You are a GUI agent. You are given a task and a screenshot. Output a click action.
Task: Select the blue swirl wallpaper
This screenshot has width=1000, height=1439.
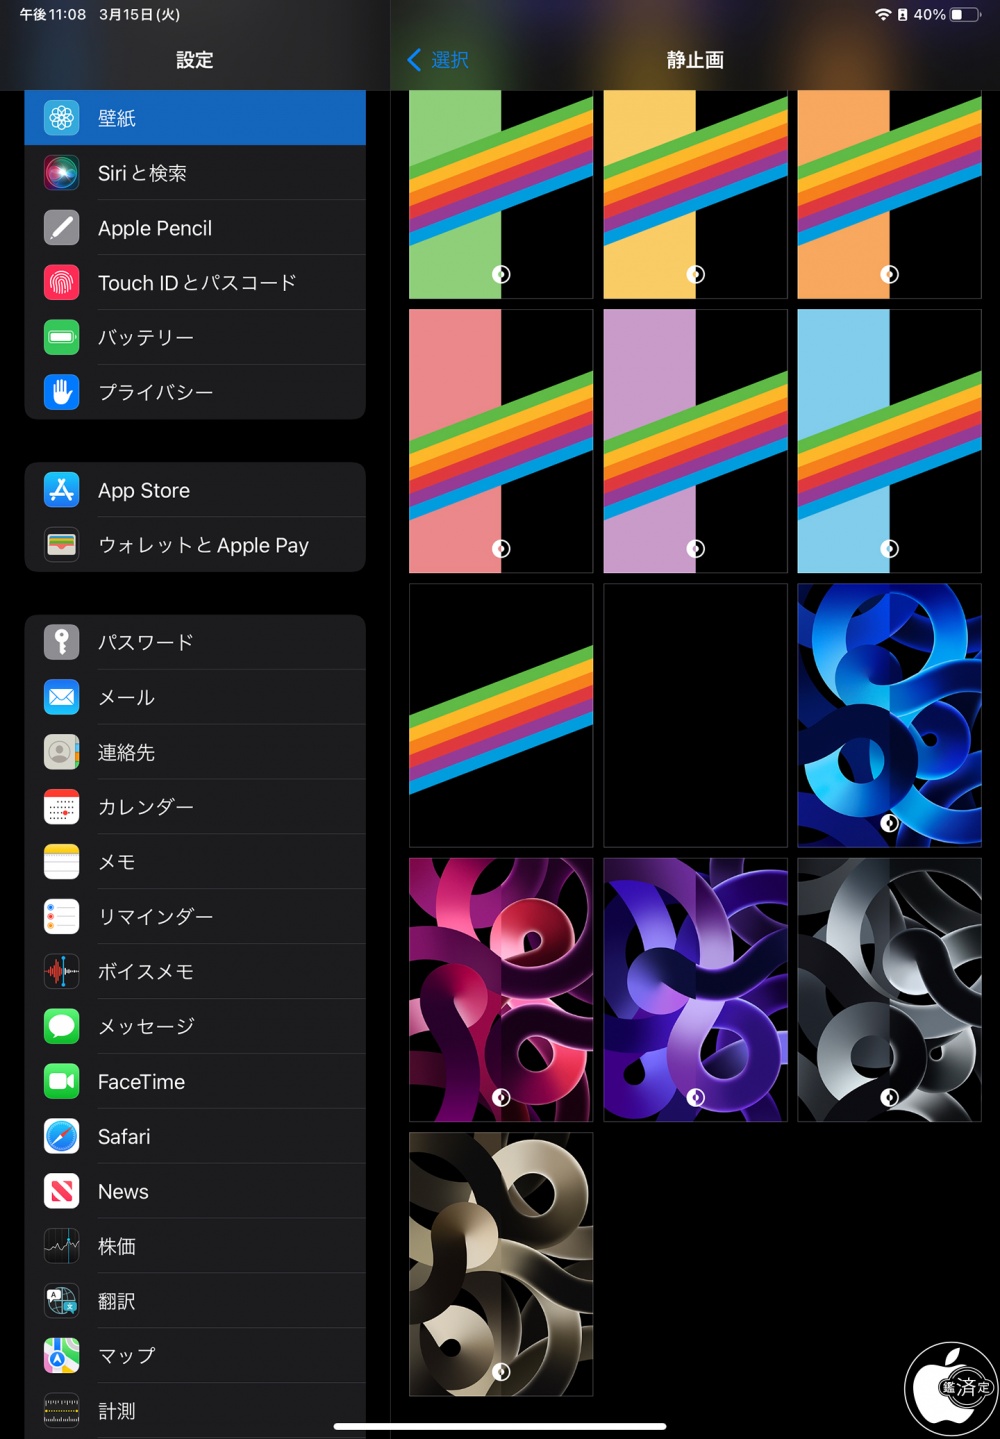tap(889, 715)
